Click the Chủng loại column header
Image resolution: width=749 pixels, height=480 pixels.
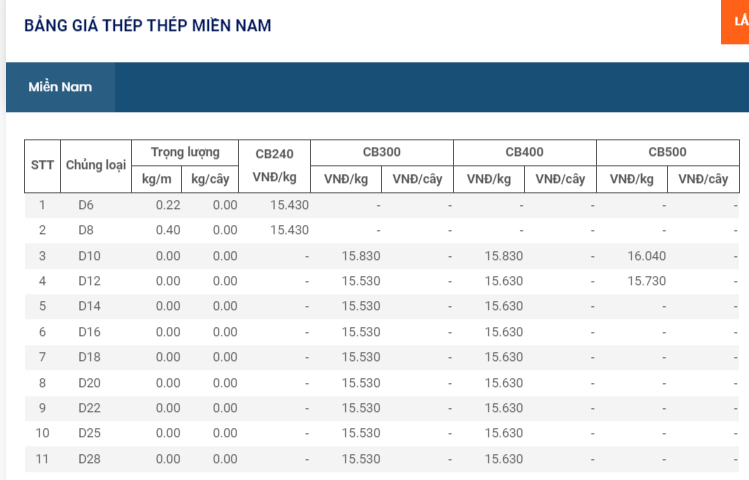(95, 165)
